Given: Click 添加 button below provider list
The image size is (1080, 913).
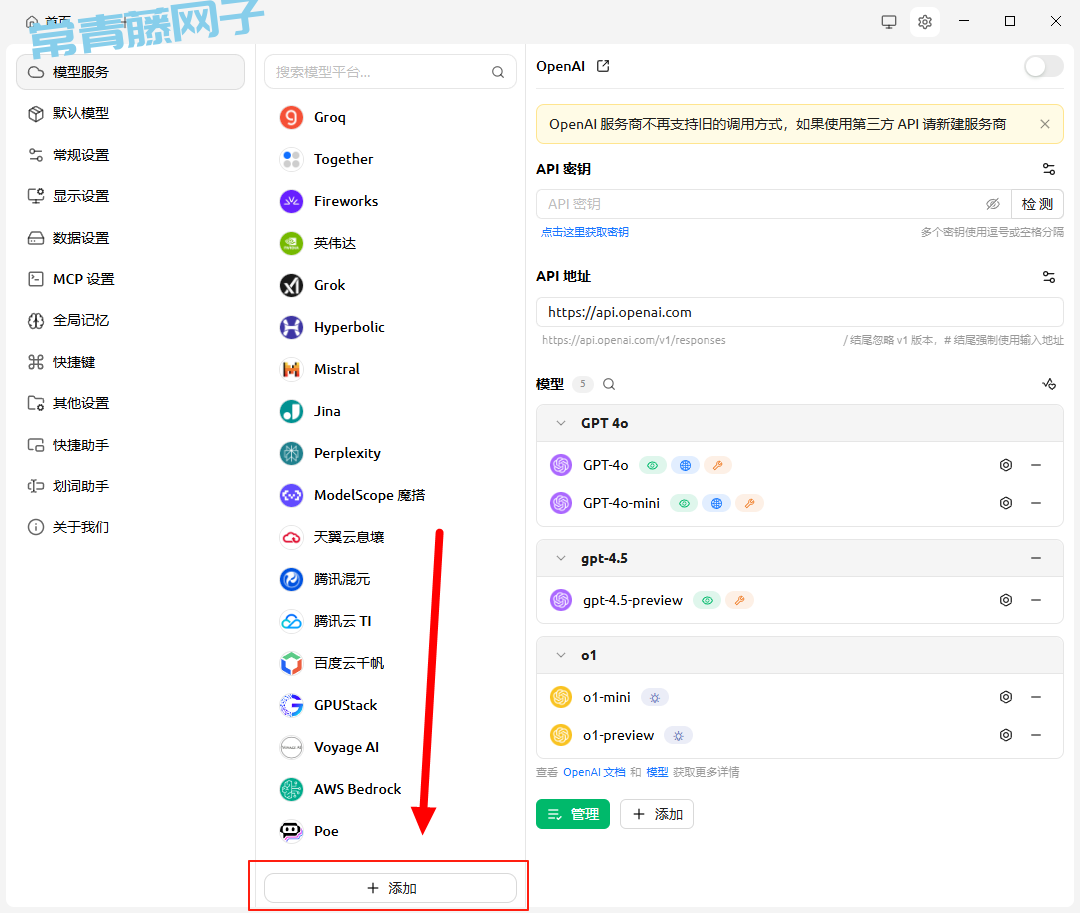Looking at the screenshot, I should pos(391,888).
